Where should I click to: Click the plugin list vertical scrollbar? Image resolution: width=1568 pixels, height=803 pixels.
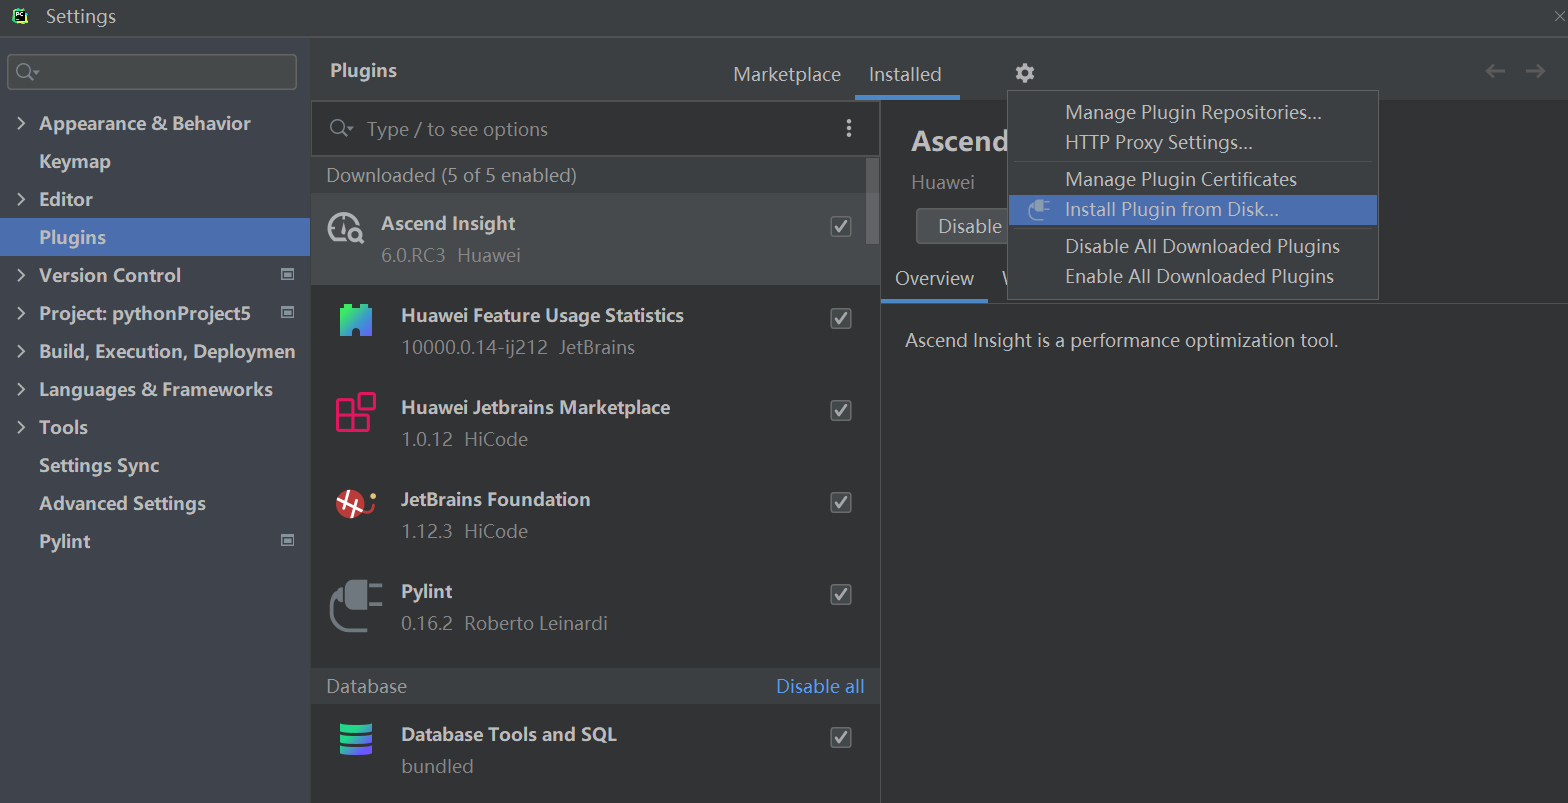(872, 200)
